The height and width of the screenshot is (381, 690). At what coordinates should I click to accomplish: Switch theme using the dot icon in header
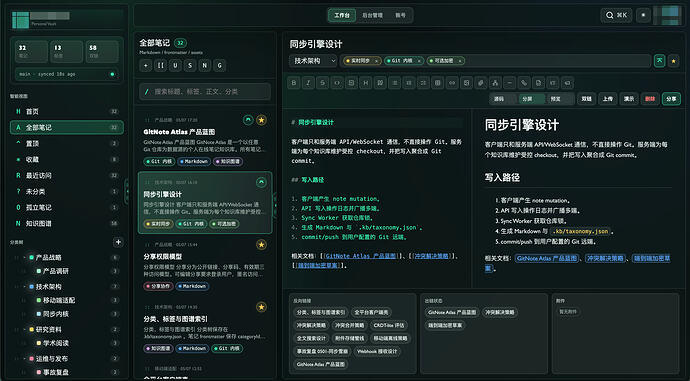point(643,15)
